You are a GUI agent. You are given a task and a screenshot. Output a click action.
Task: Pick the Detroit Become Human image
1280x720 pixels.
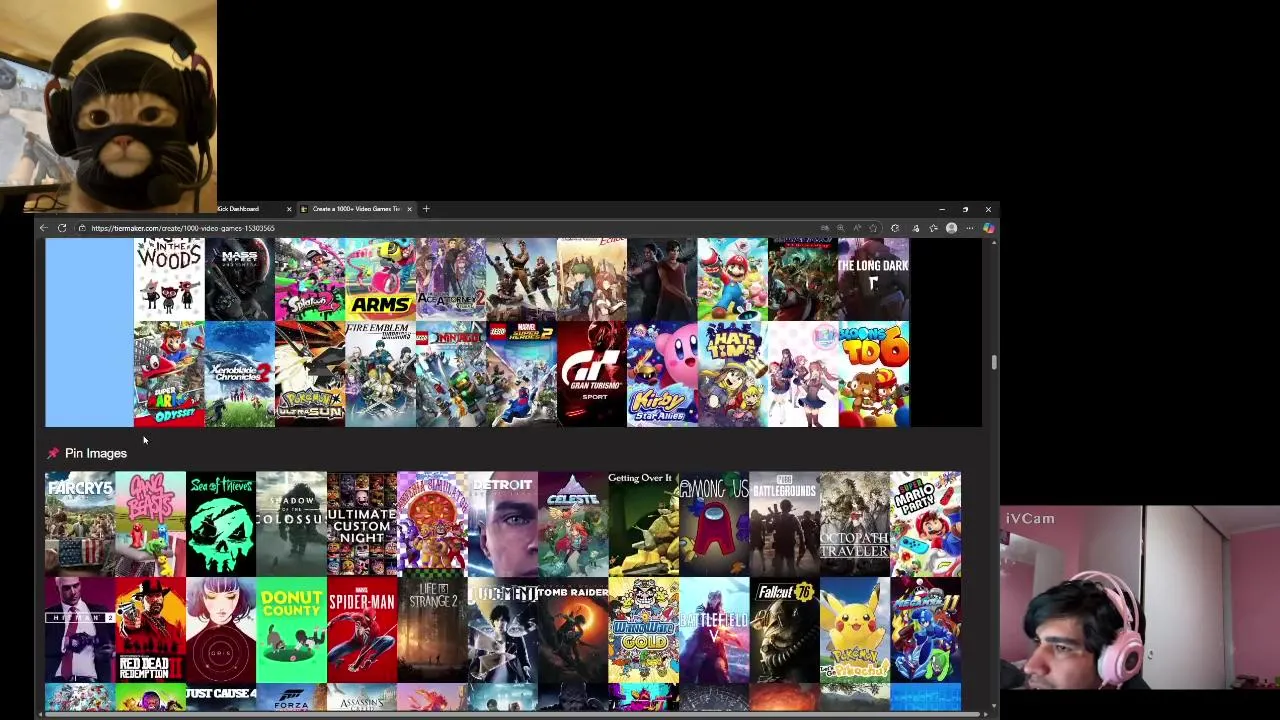click(503, 524)
